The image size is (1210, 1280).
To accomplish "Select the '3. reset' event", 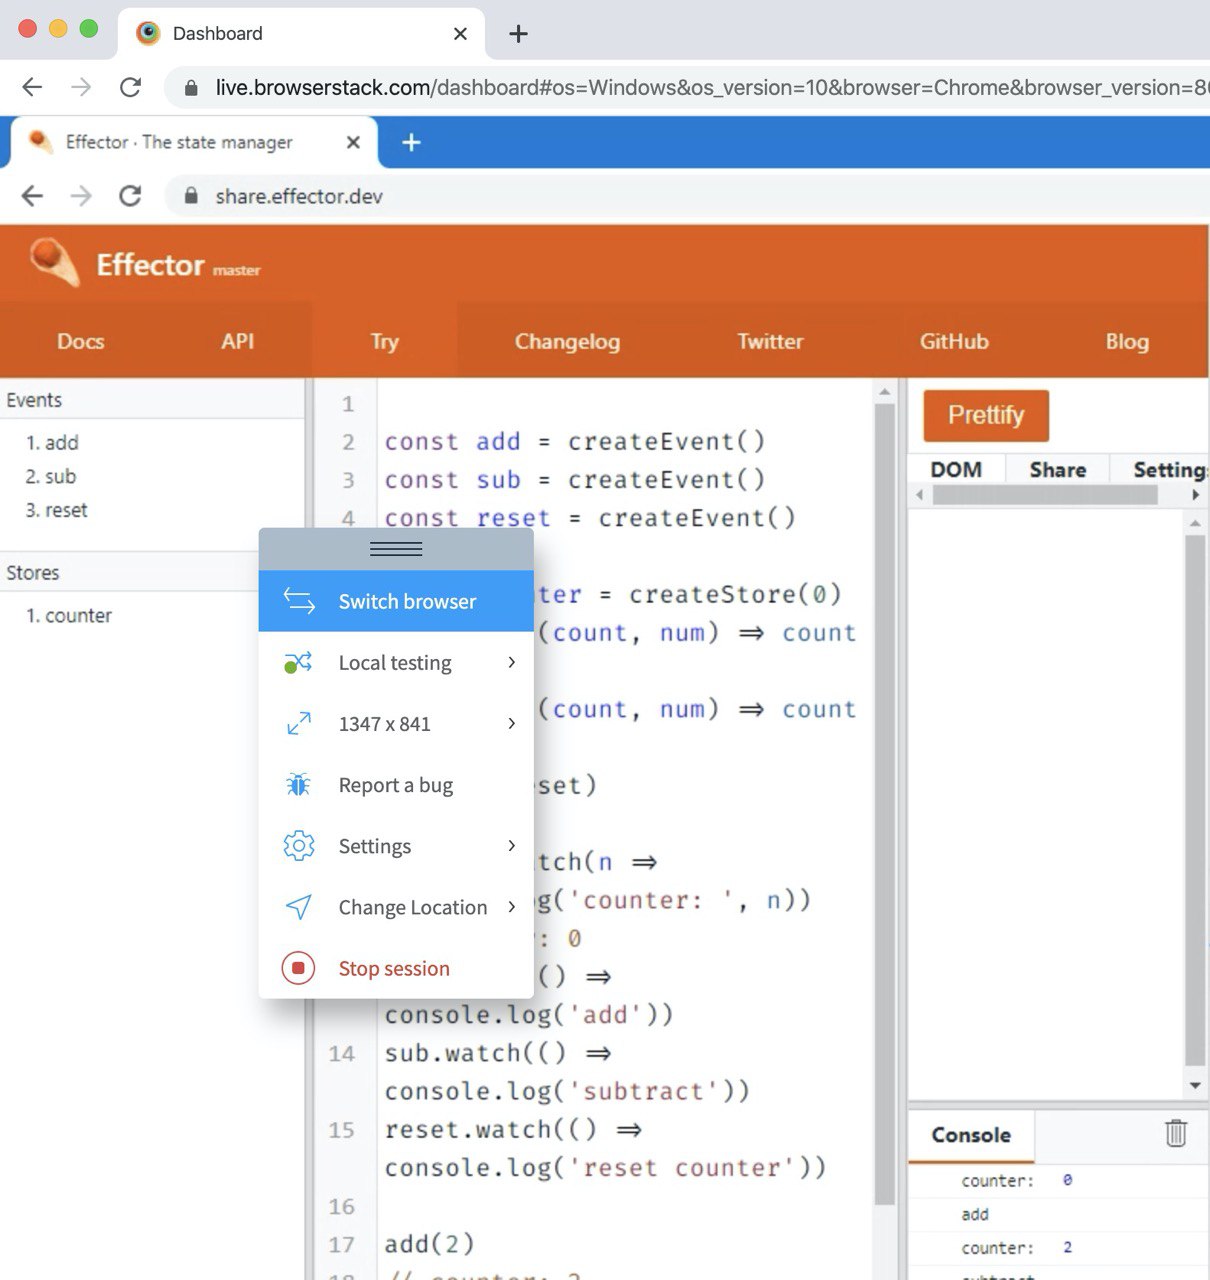I will [57, 510].
